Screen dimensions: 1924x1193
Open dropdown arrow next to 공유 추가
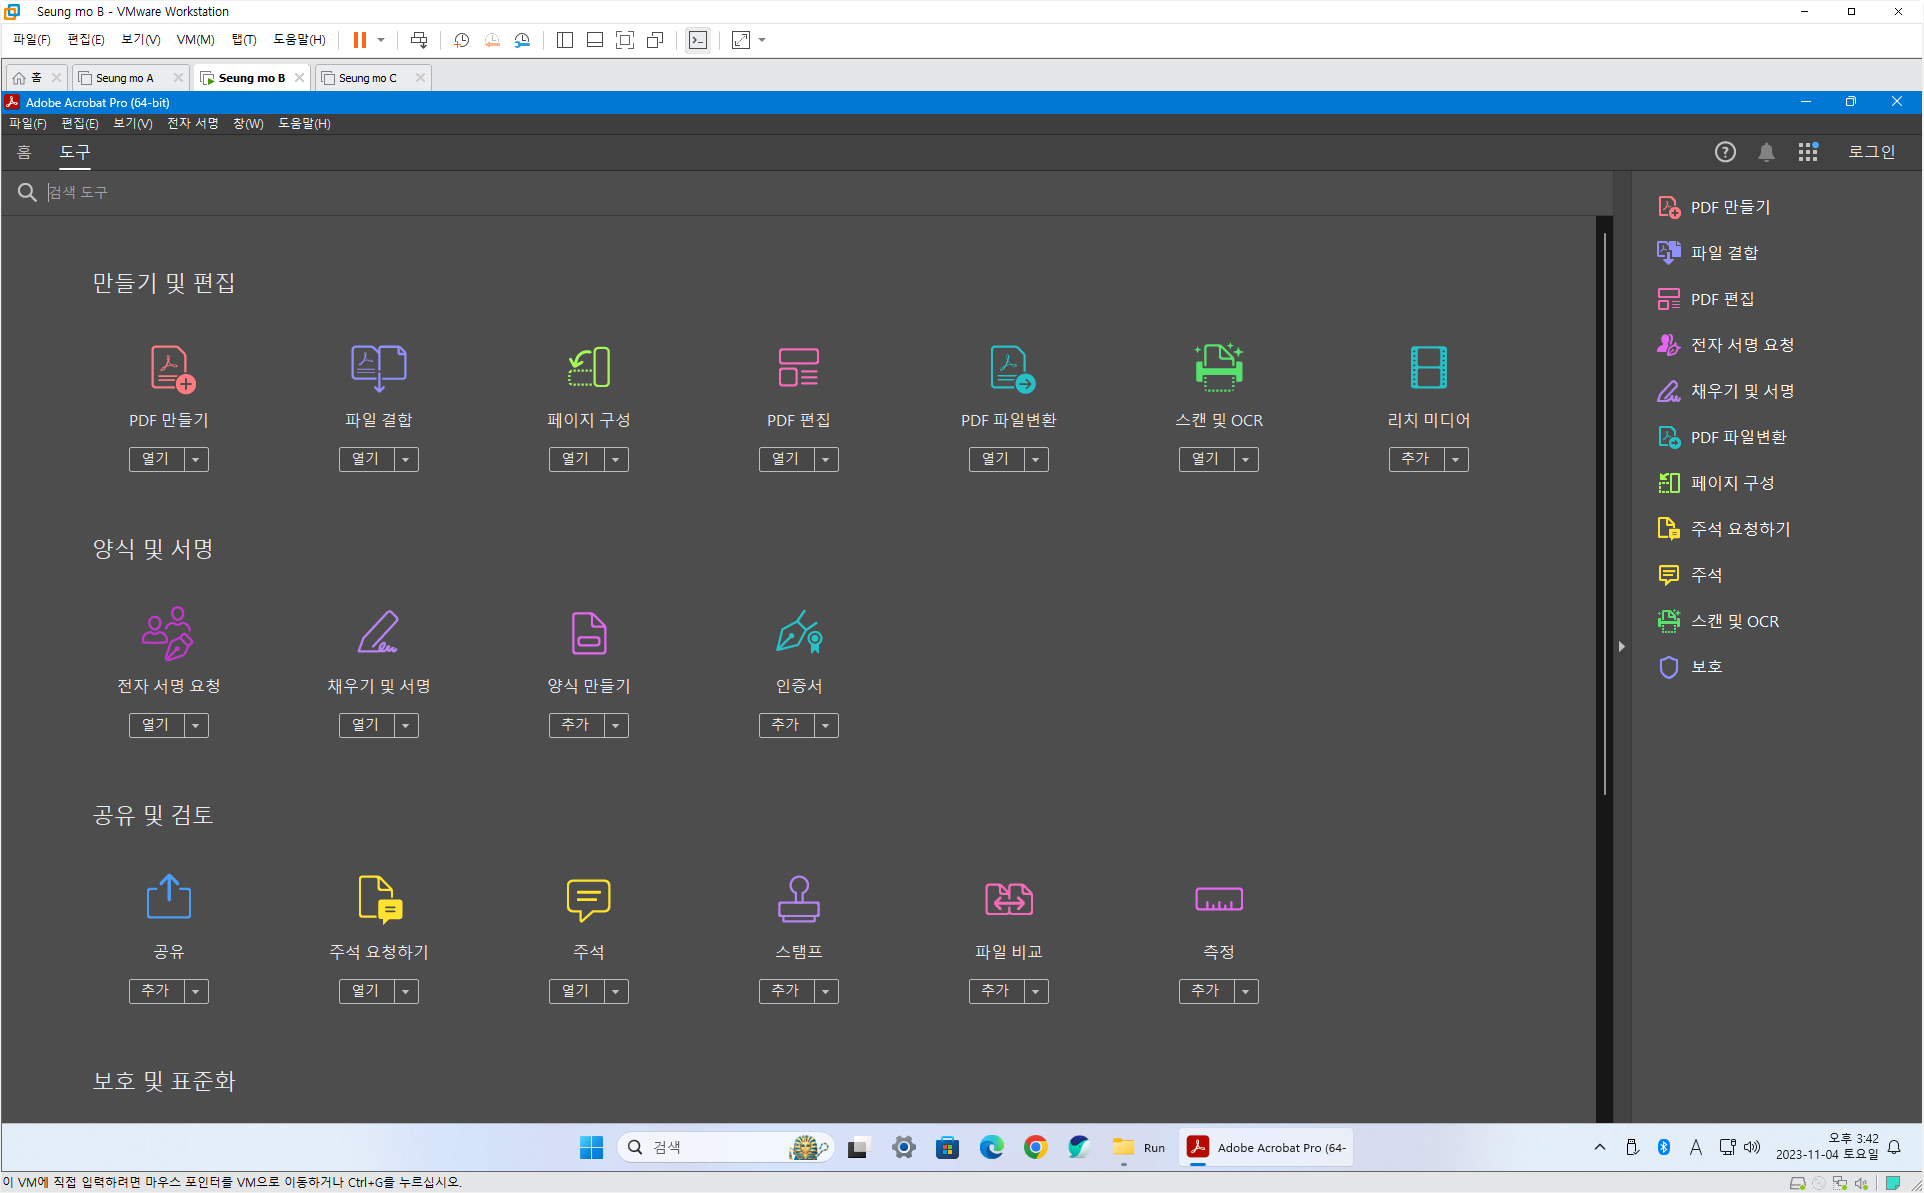(x=196, y=992)
